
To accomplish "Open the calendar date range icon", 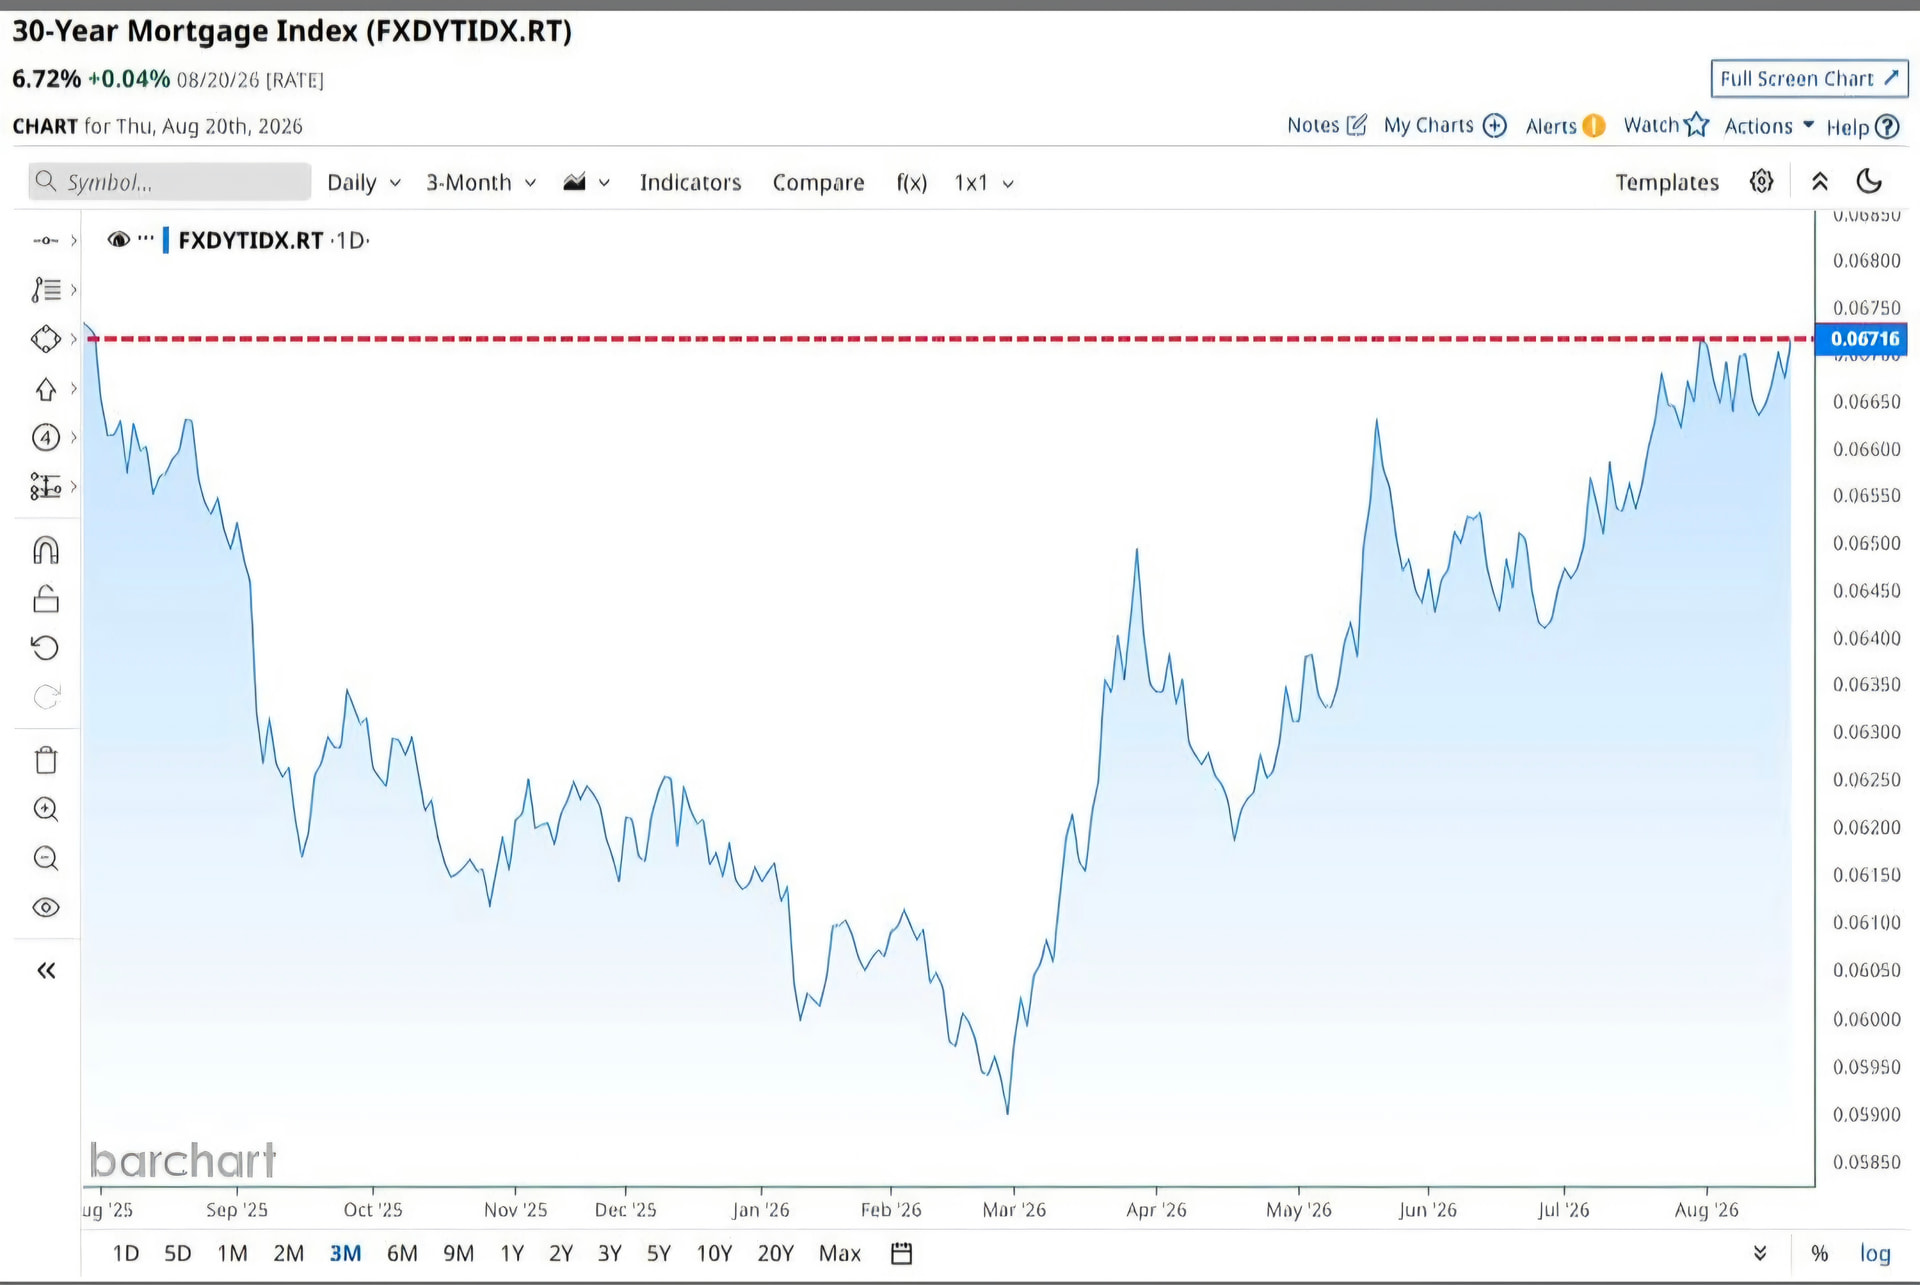I will 902,1253.
